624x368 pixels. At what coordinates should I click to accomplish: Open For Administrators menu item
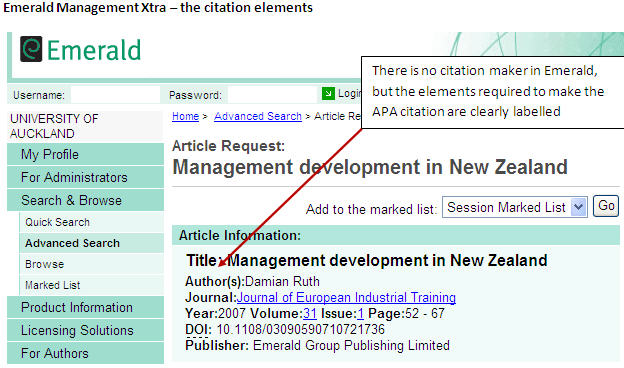pyautogui.click(x=86, y=177)
